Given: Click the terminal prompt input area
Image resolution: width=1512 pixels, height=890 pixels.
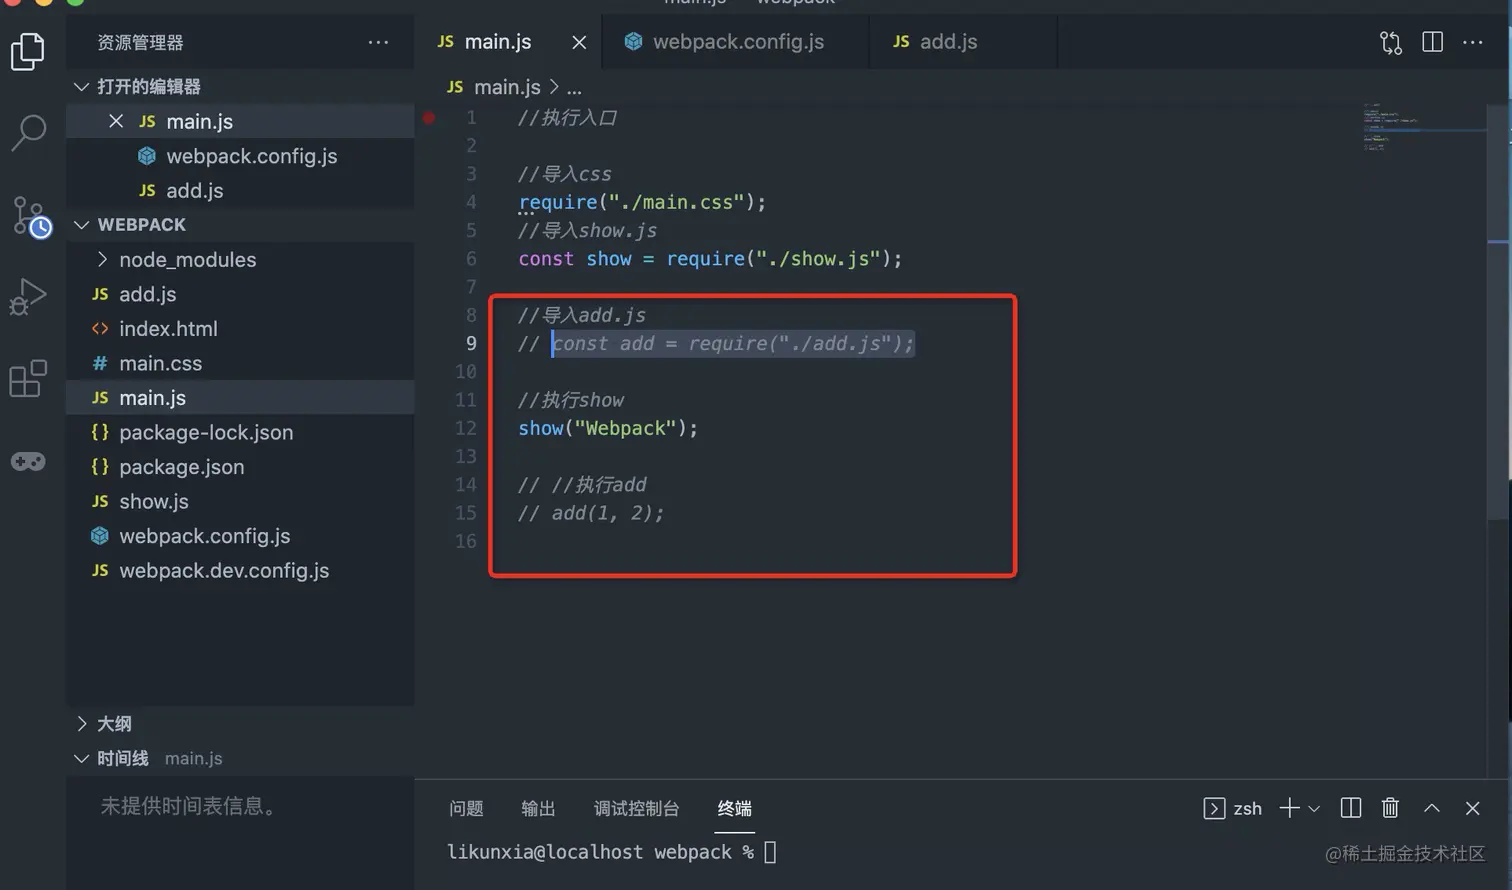Looking at the screenshot, I should pyautogui.click(x=770, y=852).
